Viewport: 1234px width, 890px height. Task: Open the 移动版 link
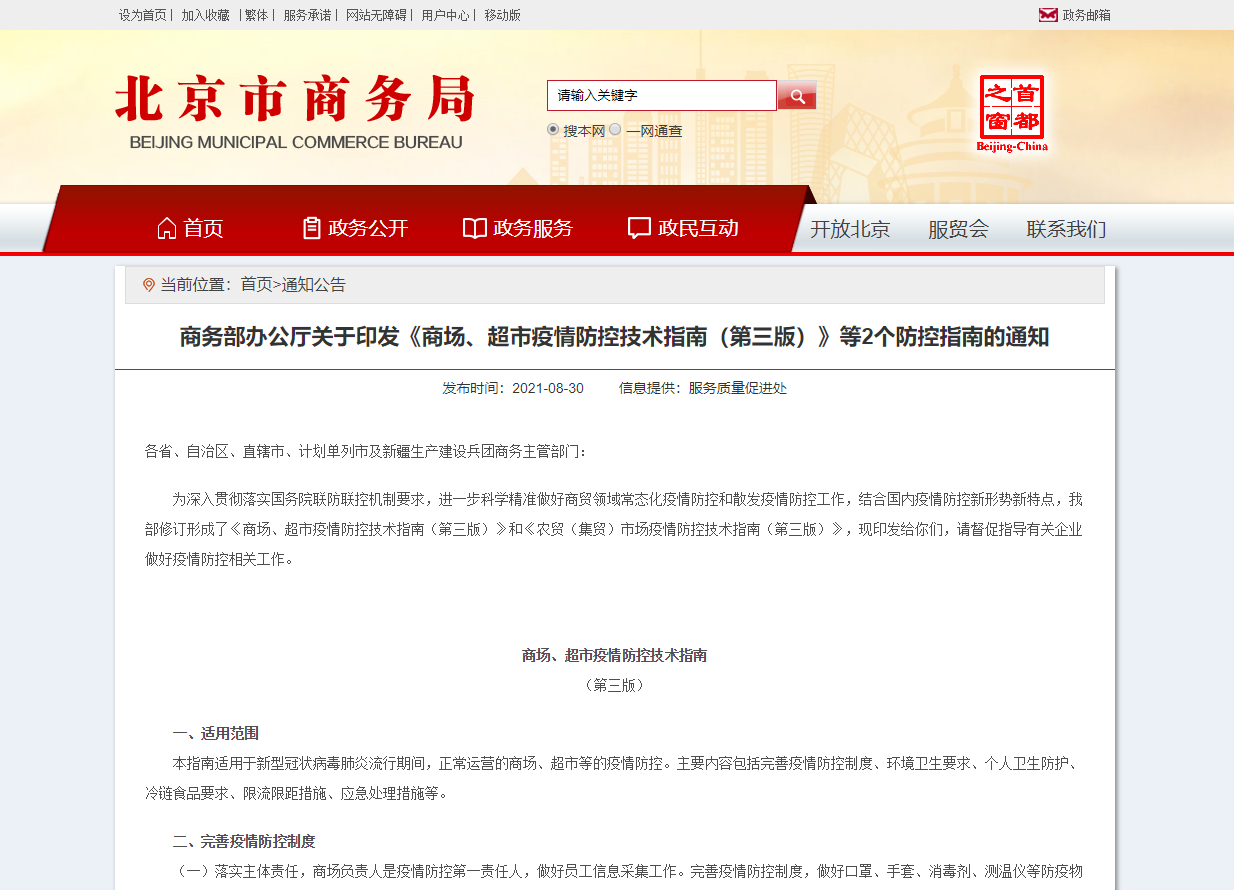[x=502, y=15]
